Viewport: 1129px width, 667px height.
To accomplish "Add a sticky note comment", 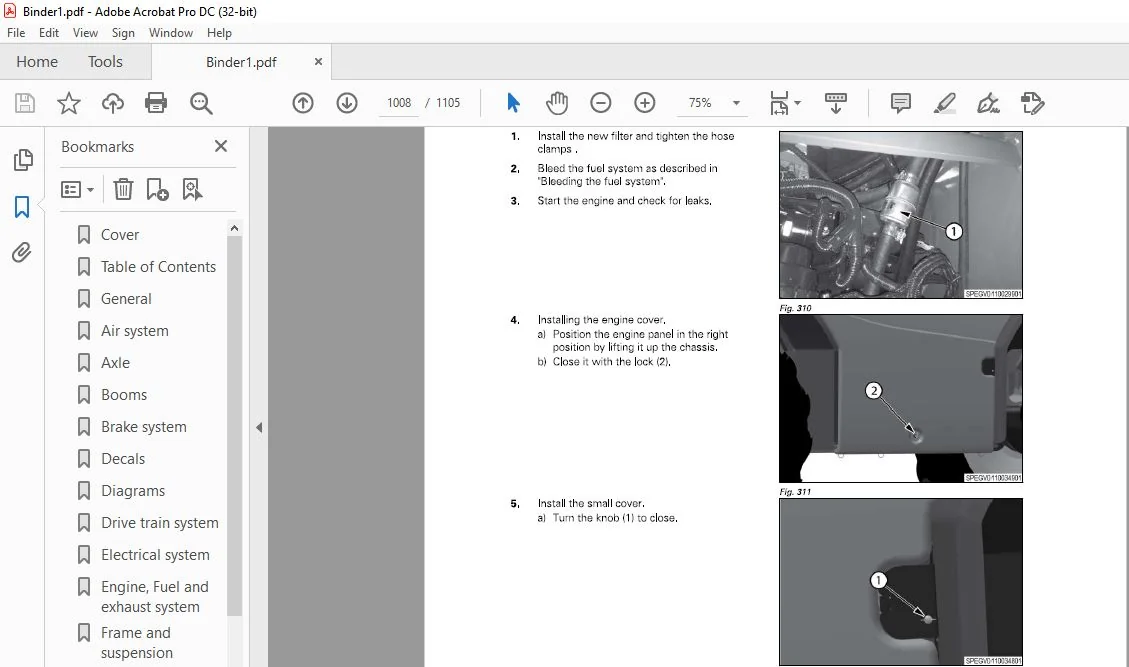I will point(900,103).
